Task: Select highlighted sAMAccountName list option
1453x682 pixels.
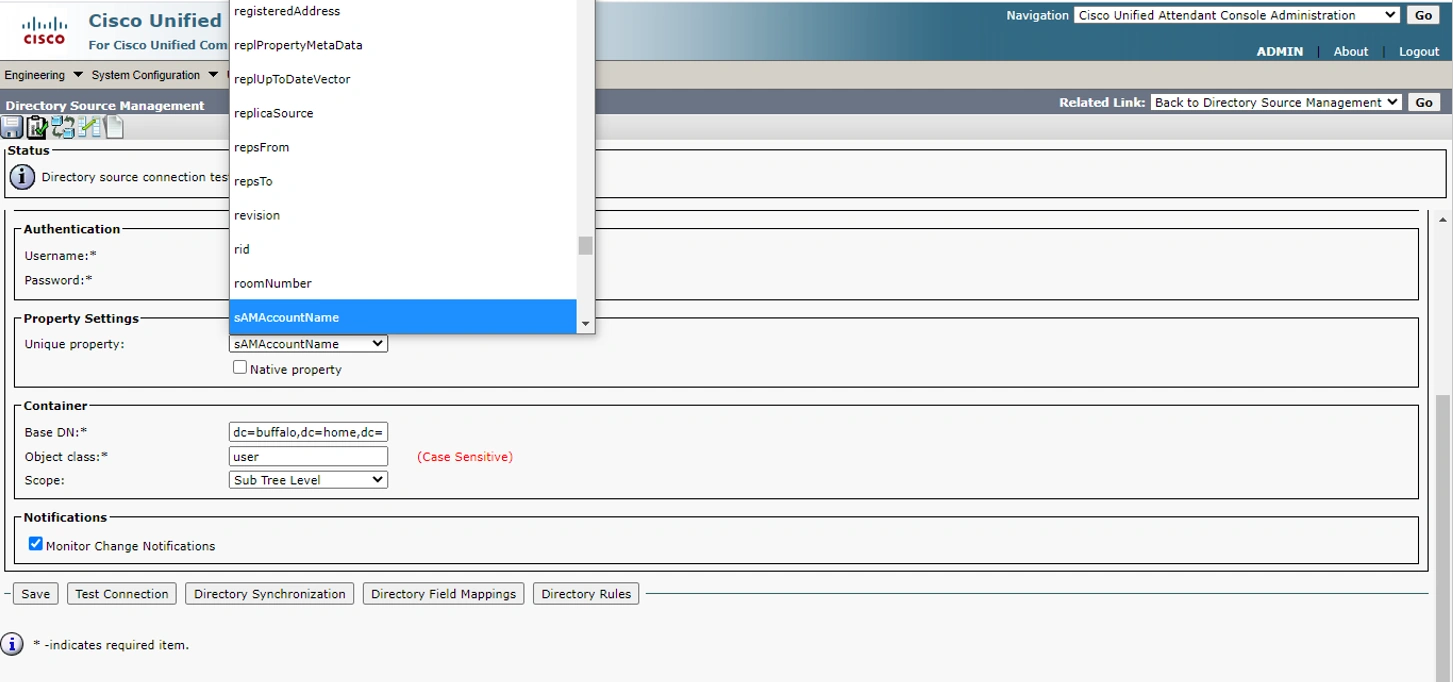Action: point(403,317)
